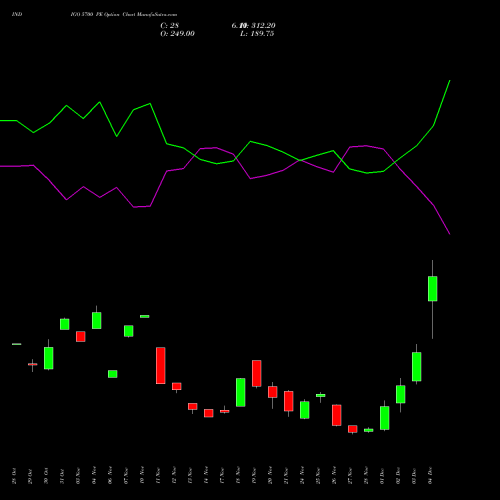Click the 04 Dec date label
The image size is (500, 500).
[x=430, y=475]
